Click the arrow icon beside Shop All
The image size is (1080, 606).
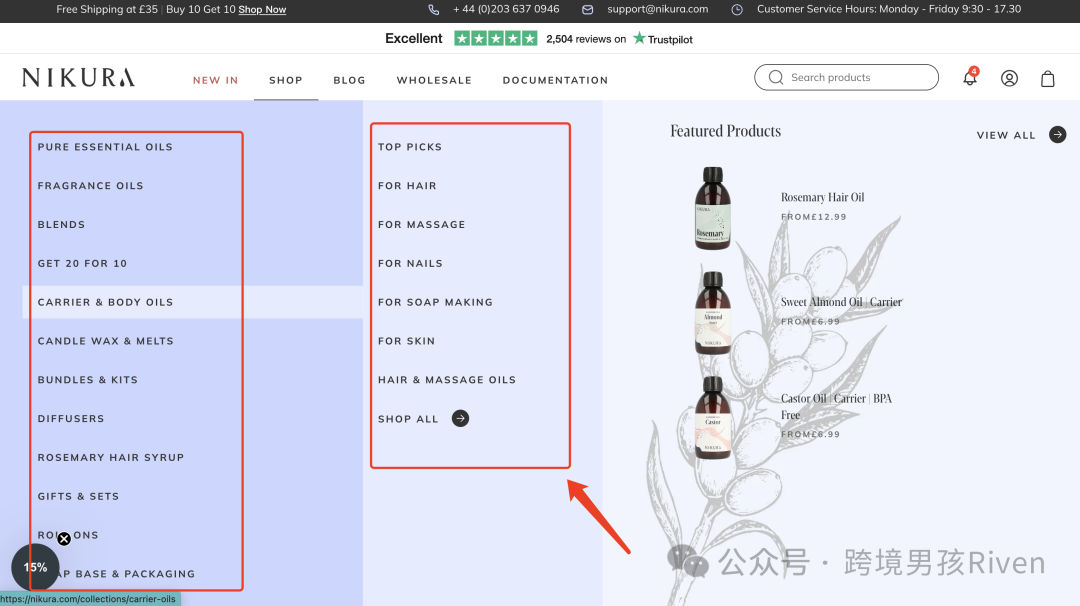click(x=460, y=418)
